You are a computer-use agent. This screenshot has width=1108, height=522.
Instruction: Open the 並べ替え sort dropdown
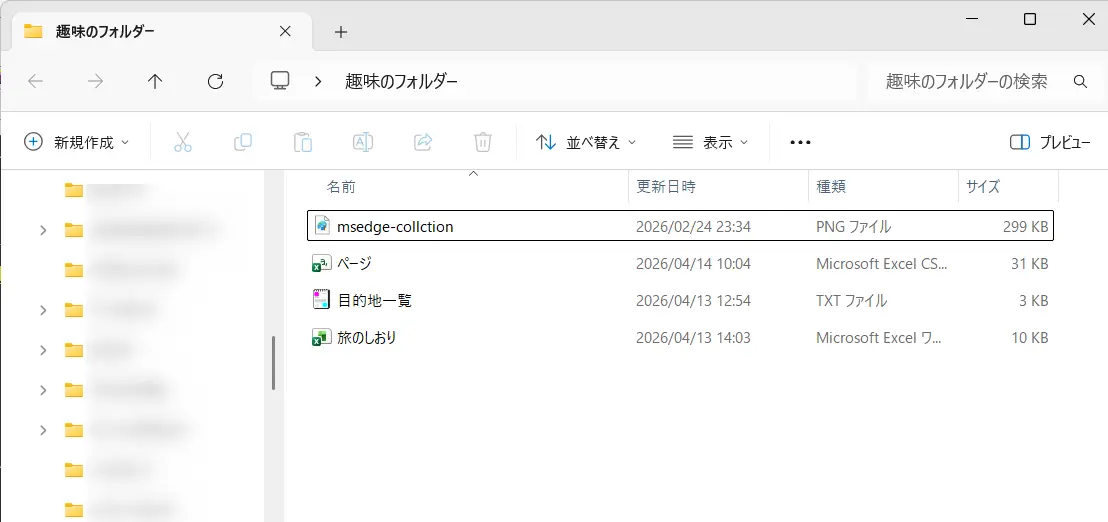pos(586,142)
